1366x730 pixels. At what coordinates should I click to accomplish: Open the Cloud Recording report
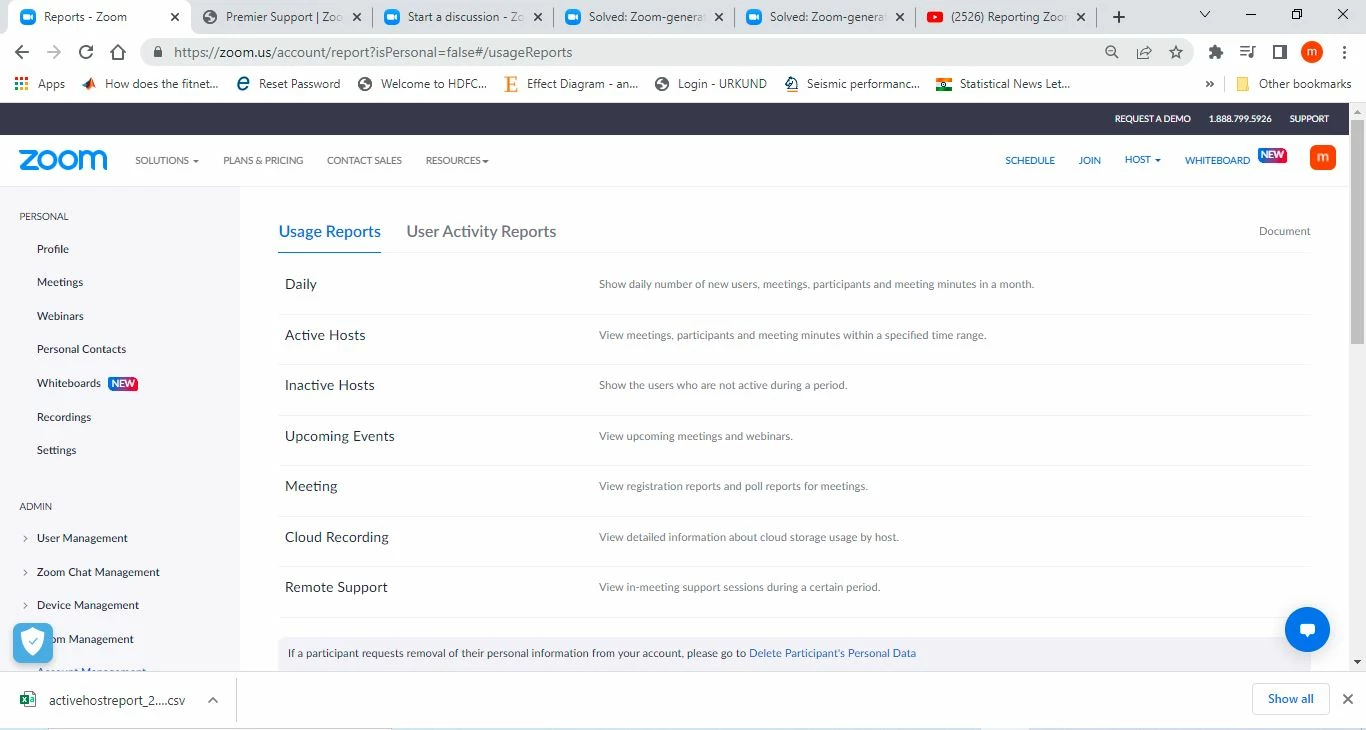[x=336, y=537]
